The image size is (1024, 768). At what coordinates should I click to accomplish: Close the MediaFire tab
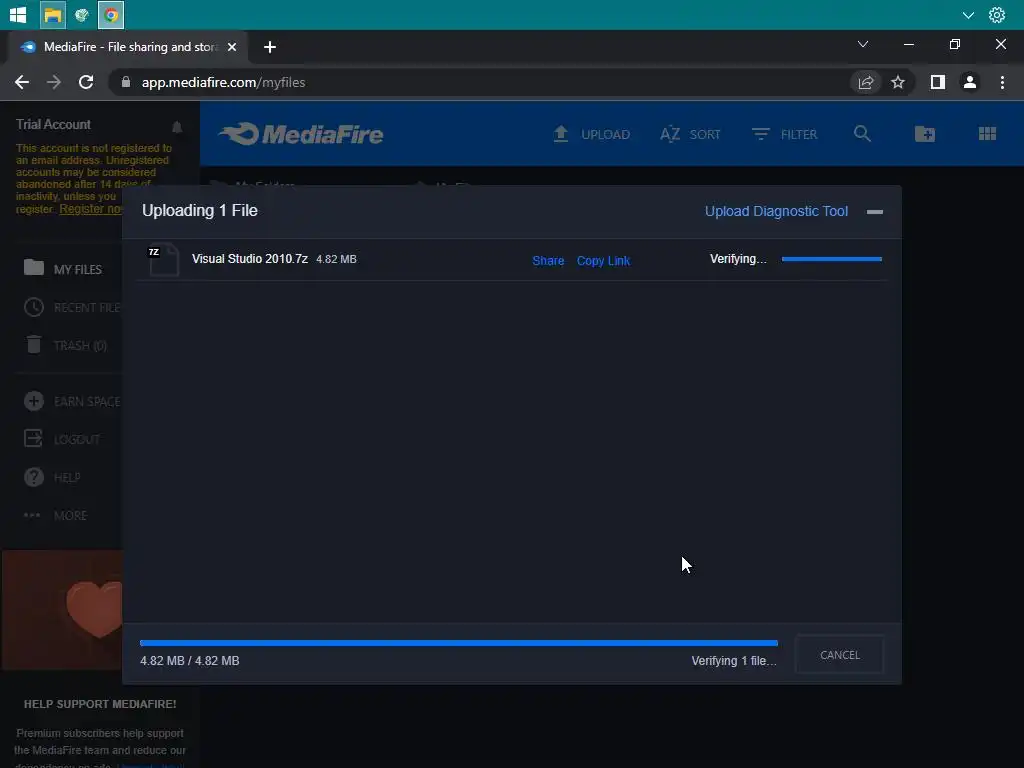coord(231,47)
